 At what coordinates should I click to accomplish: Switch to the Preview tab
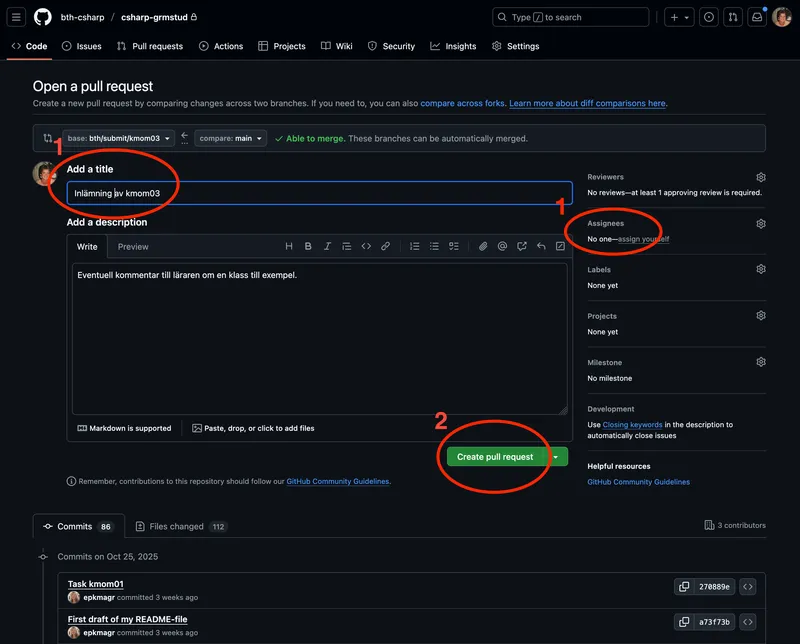click(133, 246)
